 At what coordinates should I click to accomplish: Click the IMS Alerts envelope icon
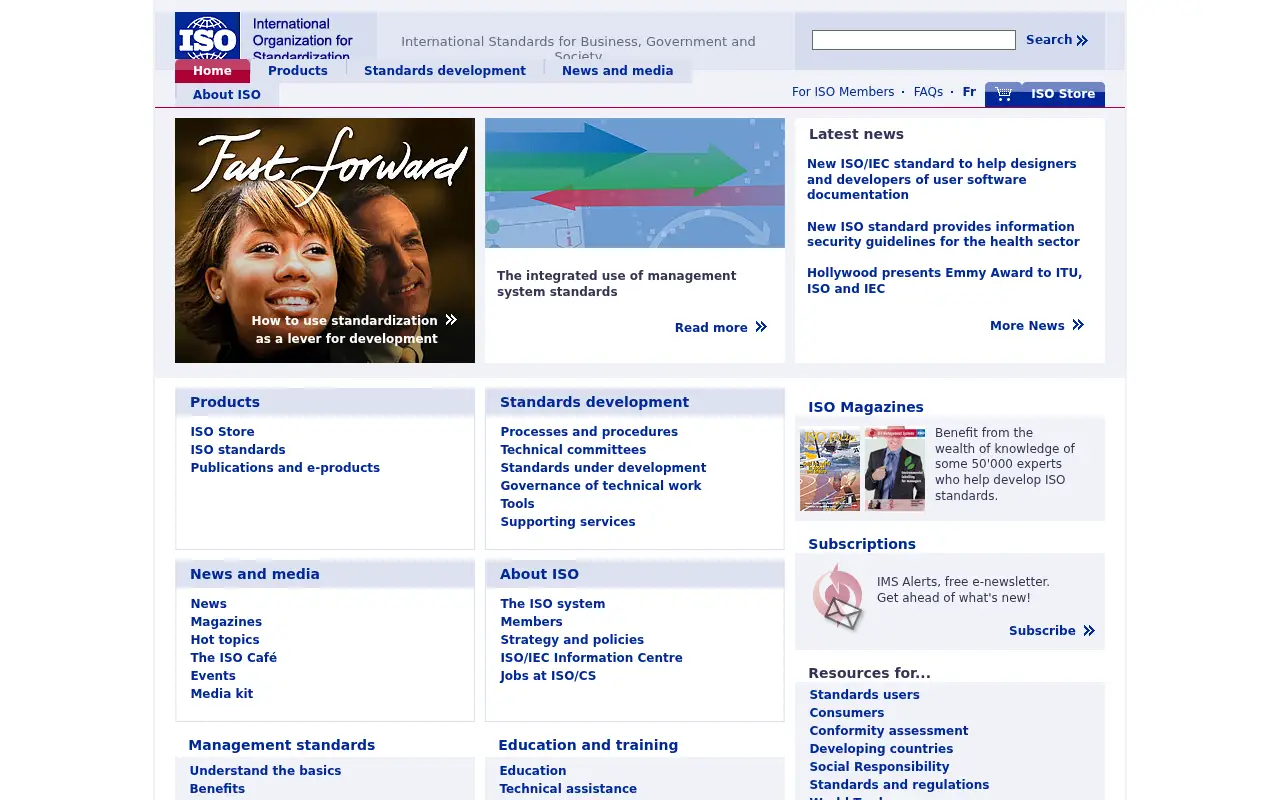[x=838, y=598]
